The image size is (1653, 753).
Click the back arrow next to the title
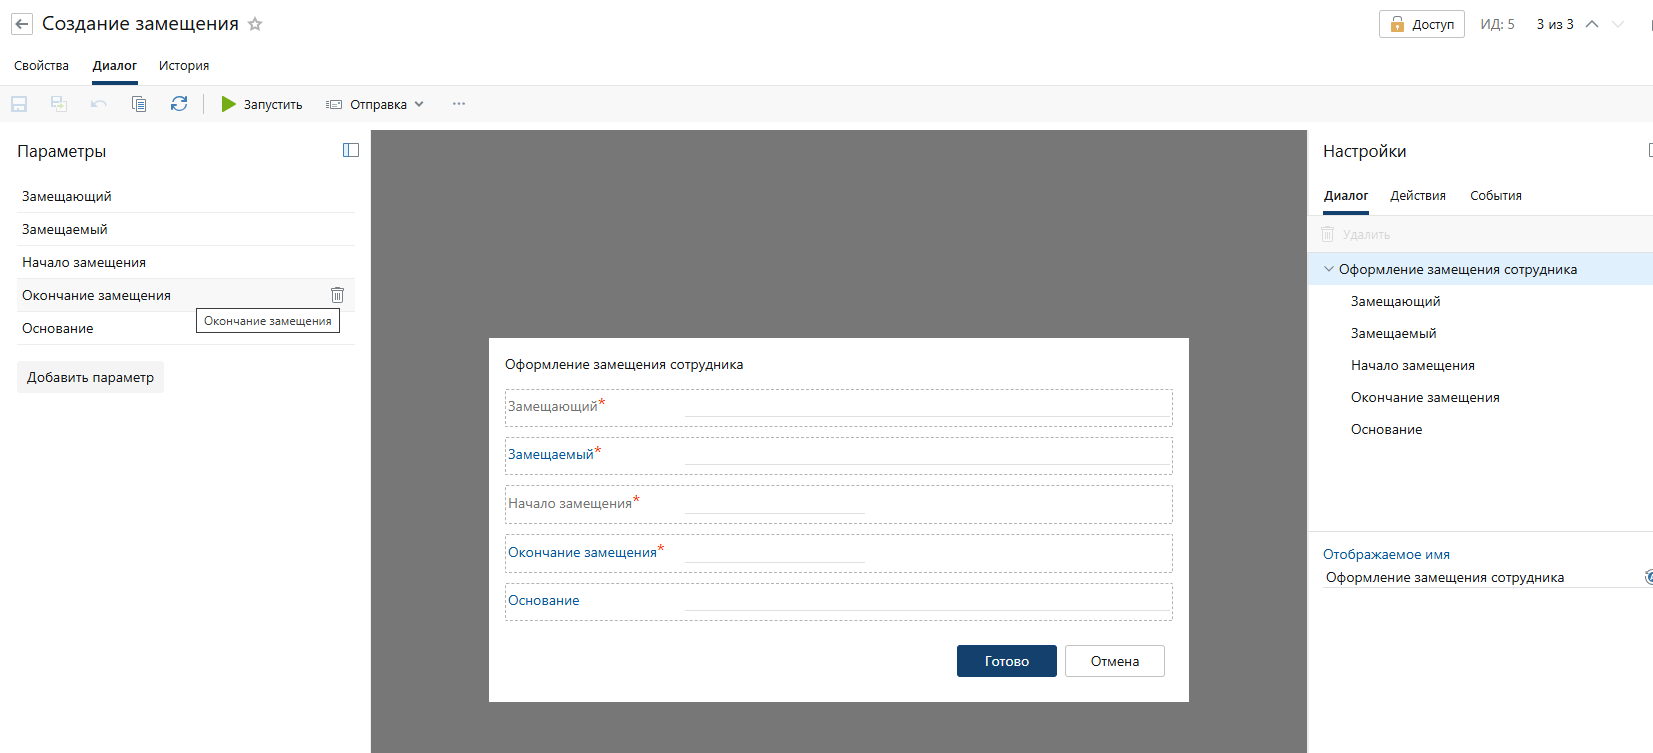(x=22, y=24)
